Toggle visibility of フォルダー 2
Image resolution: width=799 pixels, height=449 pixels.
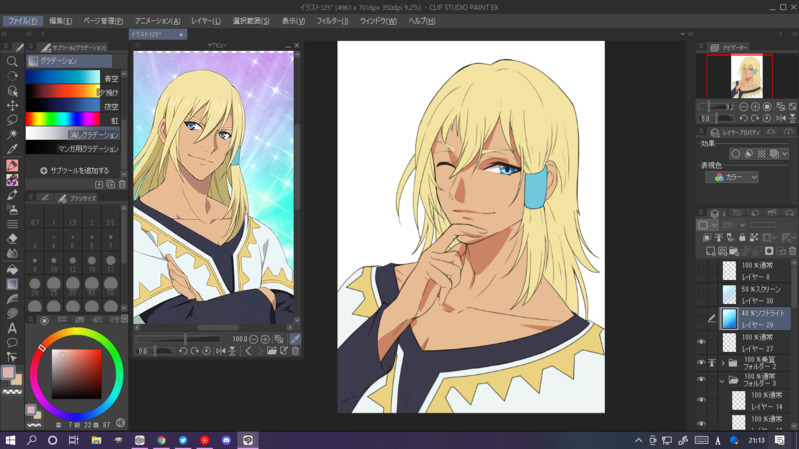[x=701, y=363]
